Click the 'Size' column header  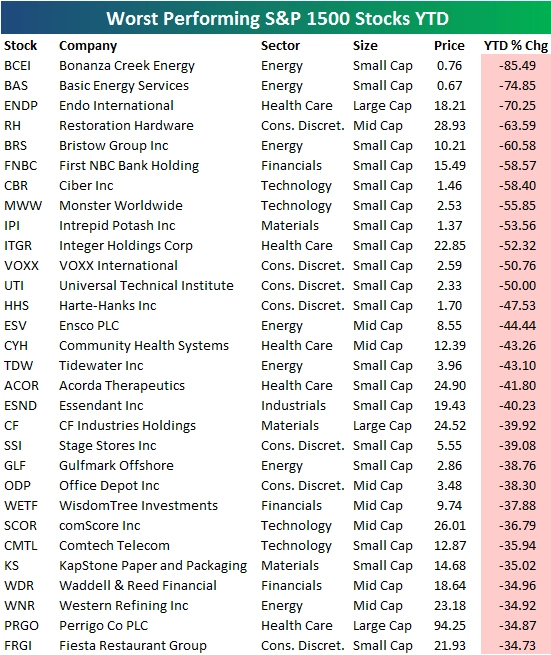point(365,46)
